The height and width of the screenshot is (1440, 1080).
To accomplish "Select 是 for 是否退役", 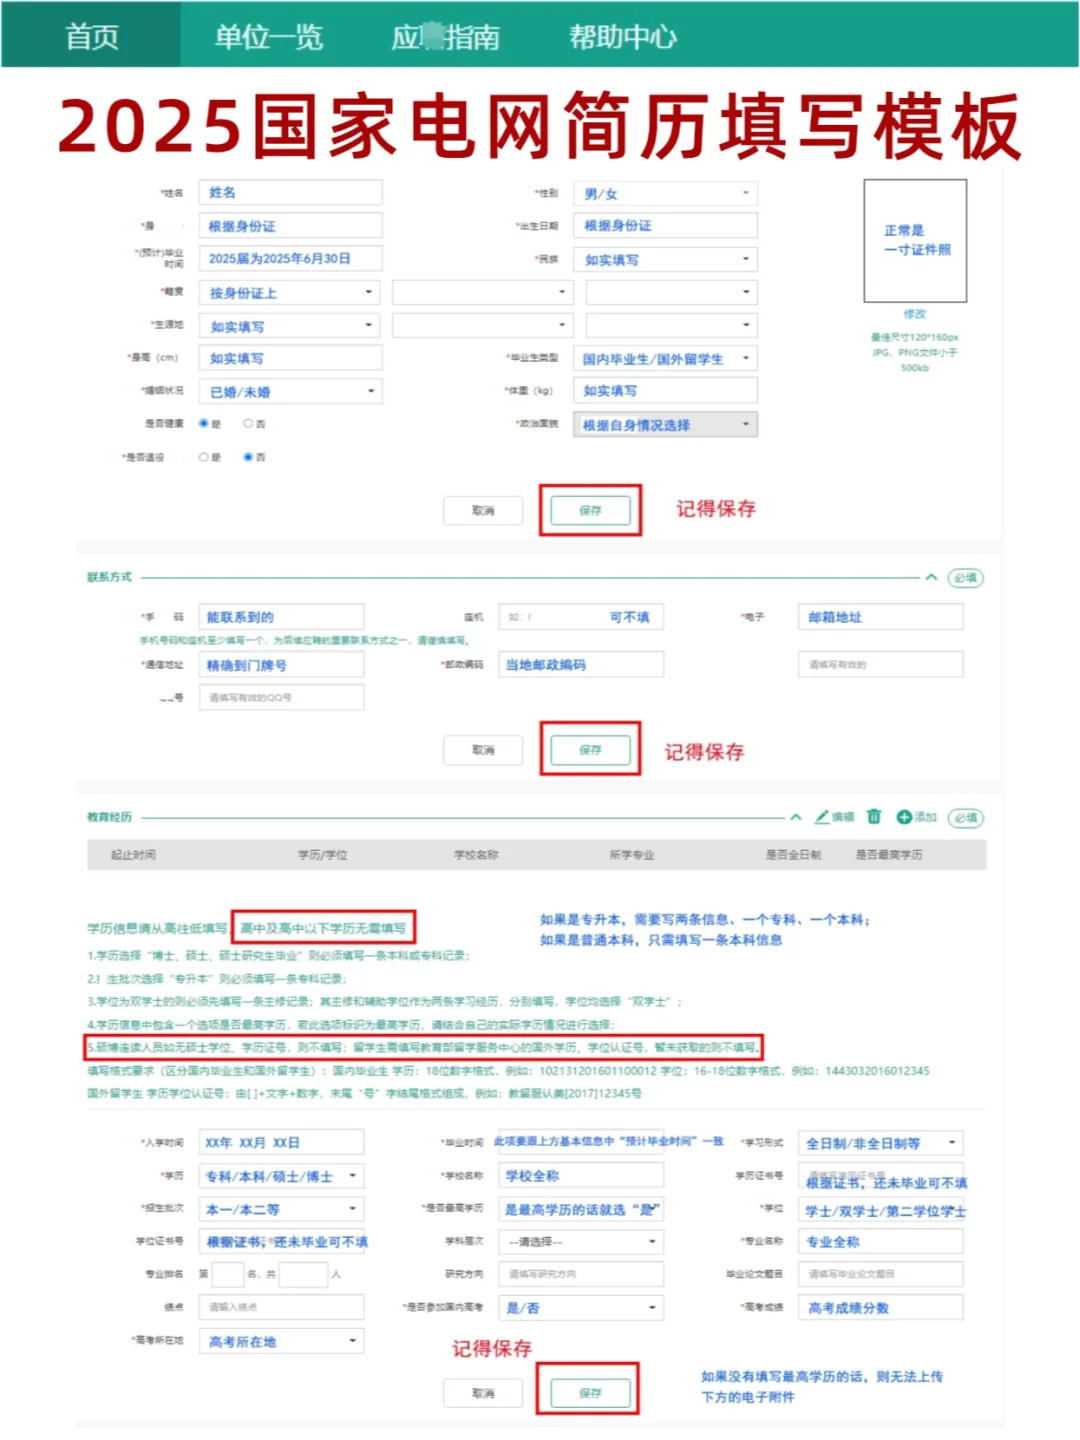I will click(x=204, y=457).
